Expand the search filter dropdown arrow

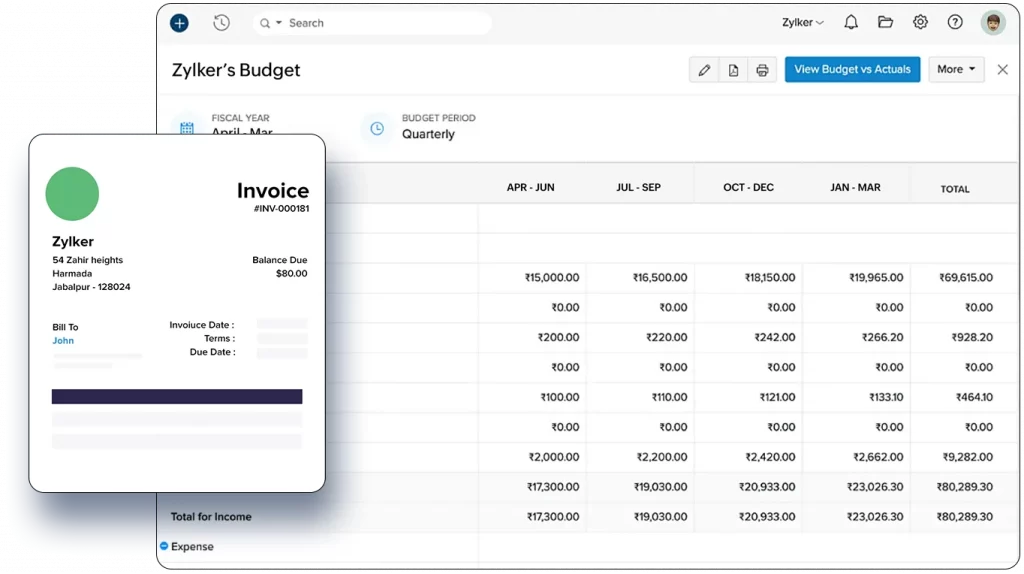[279, 23]
